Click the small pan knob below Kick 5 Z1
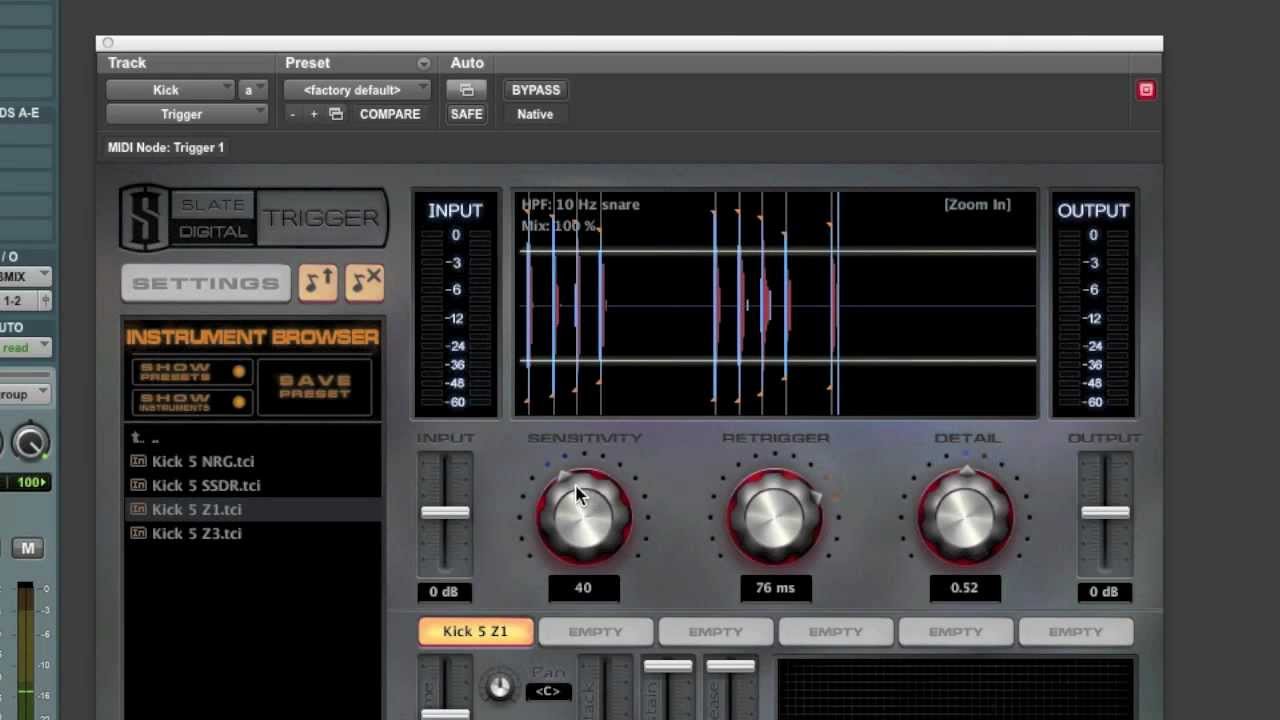 click(x=499, y=686)
